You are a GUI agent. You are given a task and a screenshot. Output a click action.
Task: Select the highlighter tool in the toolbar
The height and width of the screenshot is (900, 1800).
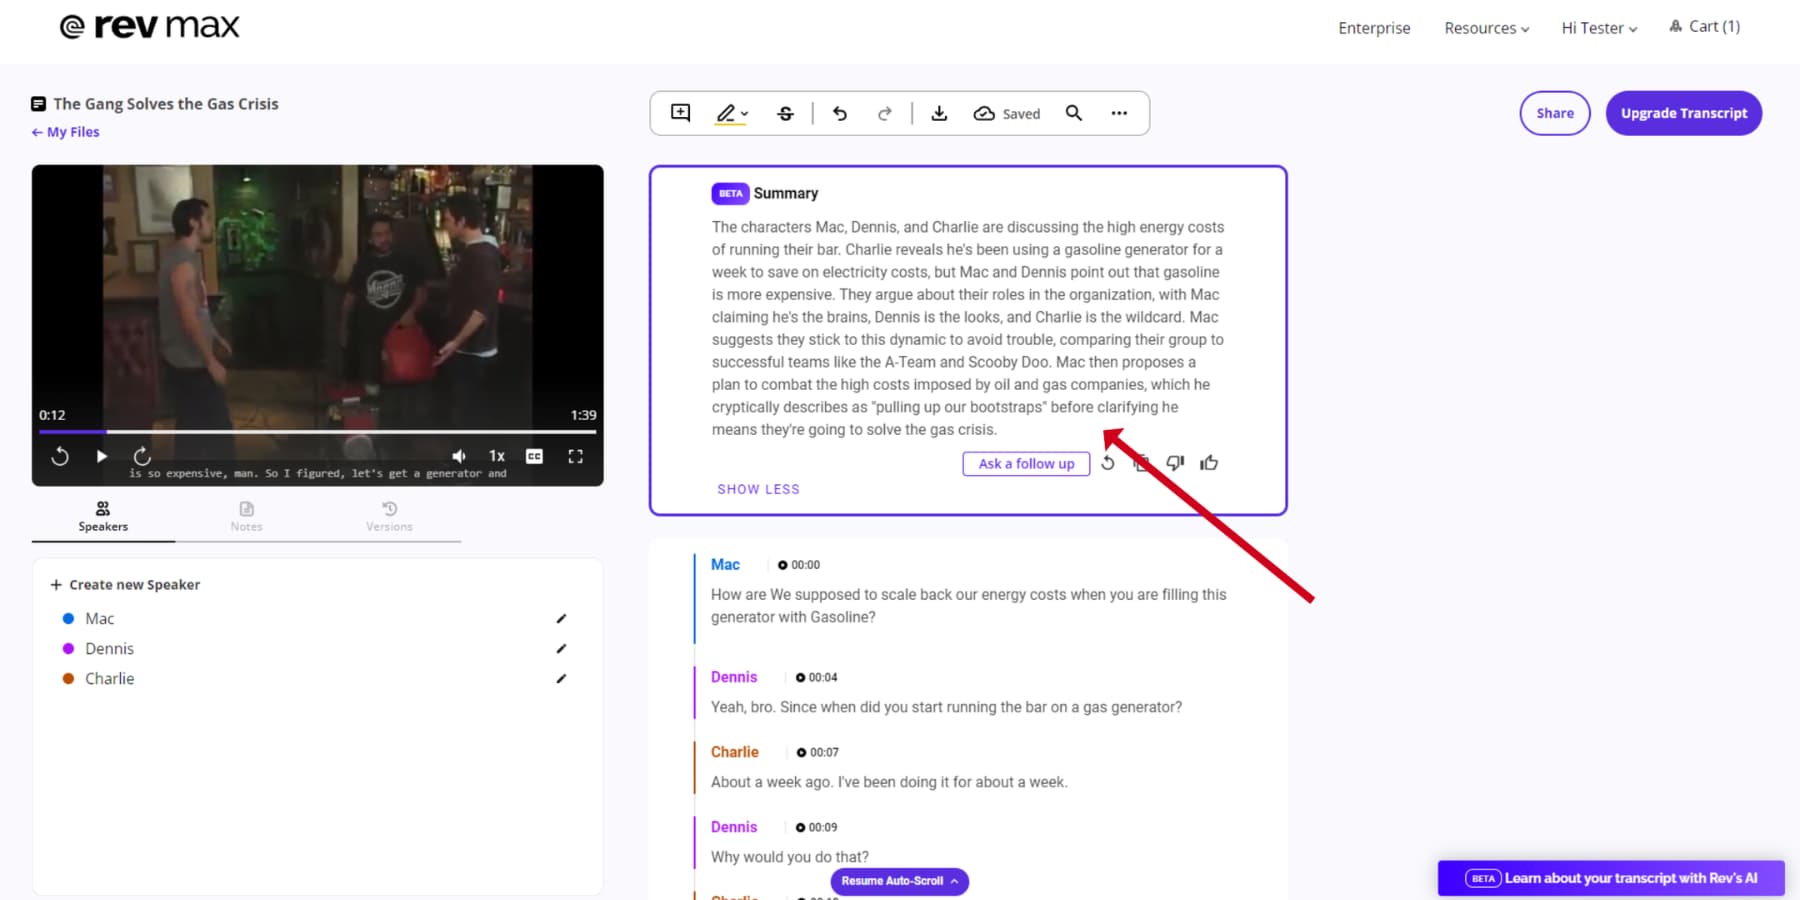click(726, 113)
